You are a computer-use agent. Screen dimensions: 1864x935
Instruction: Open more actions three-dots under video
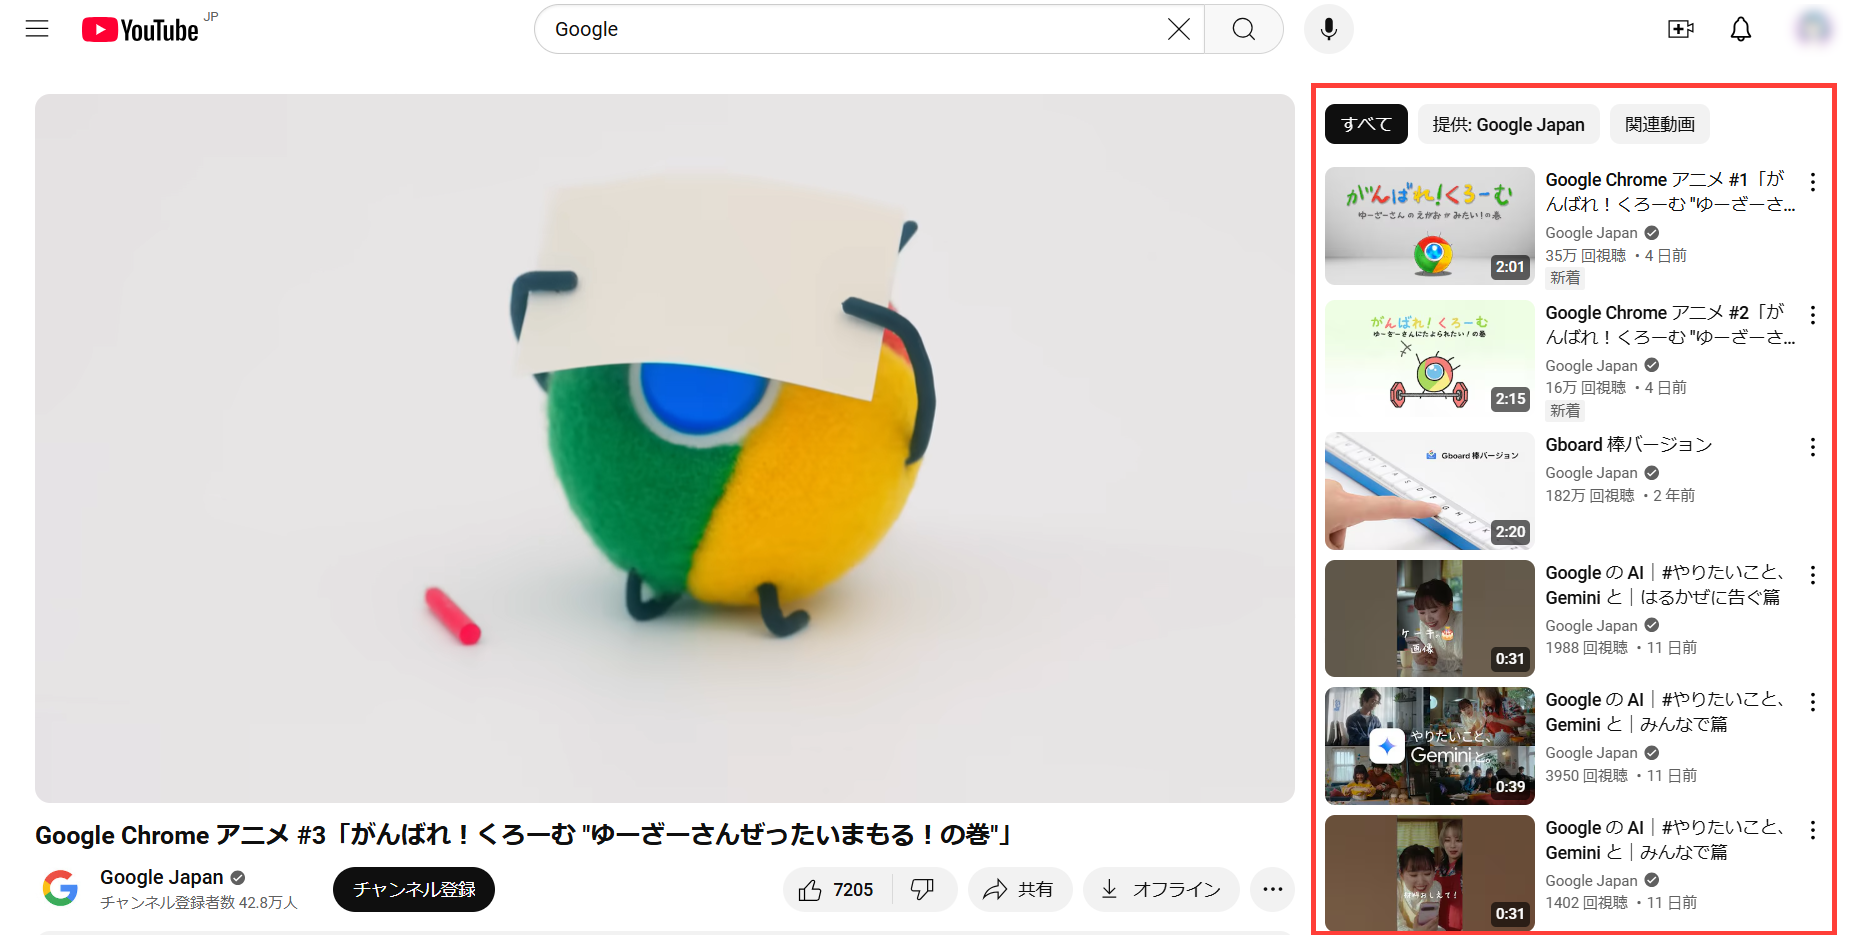(1272, 889)
